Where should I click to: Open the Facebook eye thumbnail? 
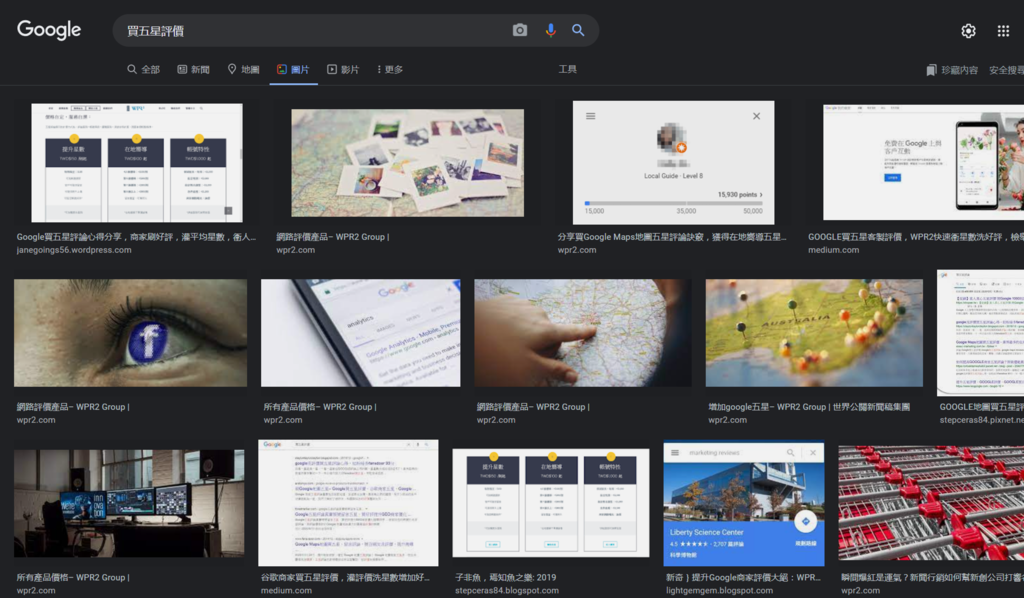pos(131,333)
